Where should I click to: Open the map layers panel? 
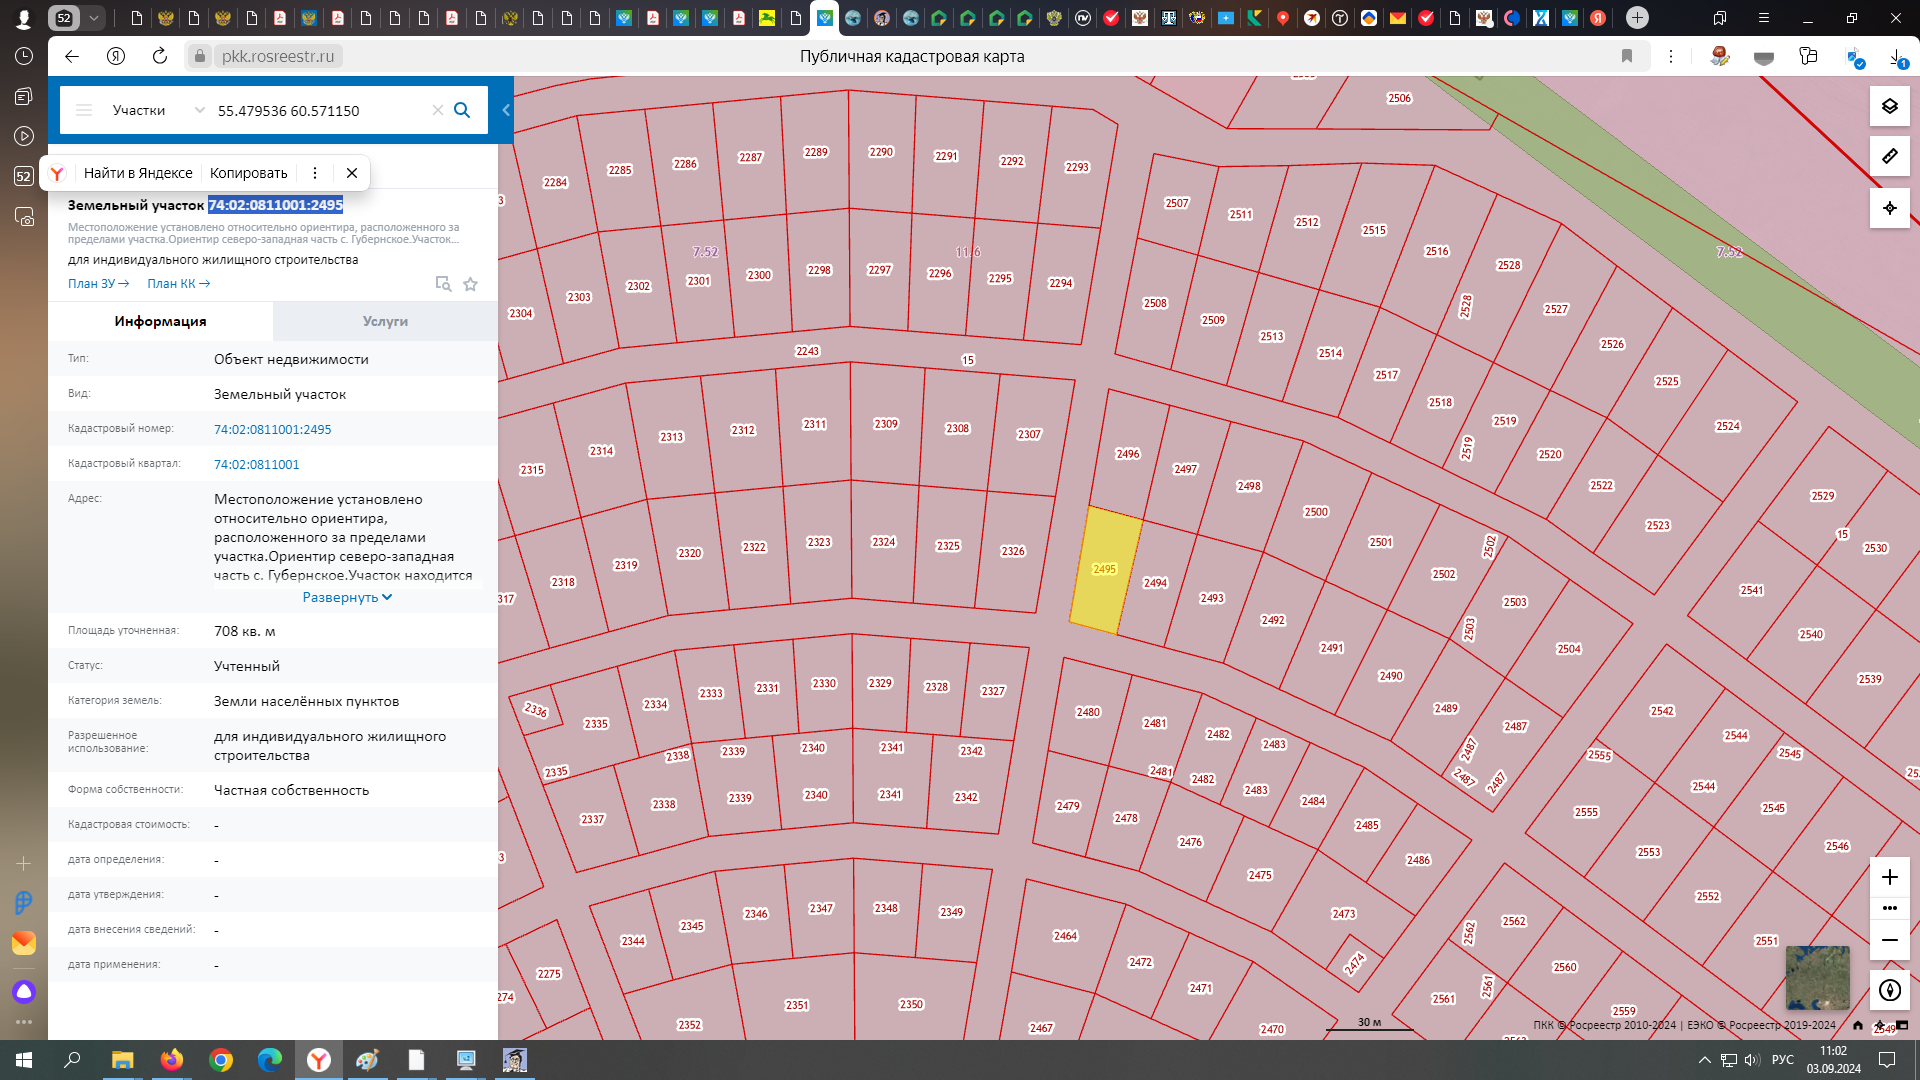pyautogui.click(x=1889, y=106)
